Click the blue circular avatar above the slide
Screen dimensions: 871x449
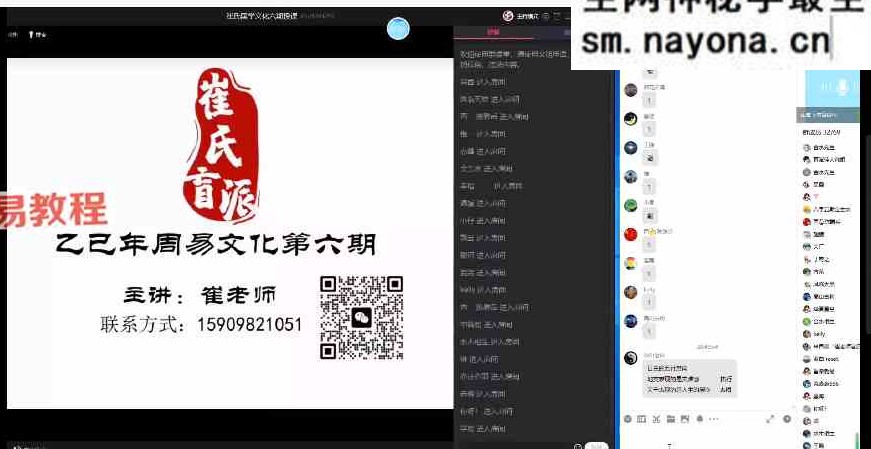click(x=398, y=29)
